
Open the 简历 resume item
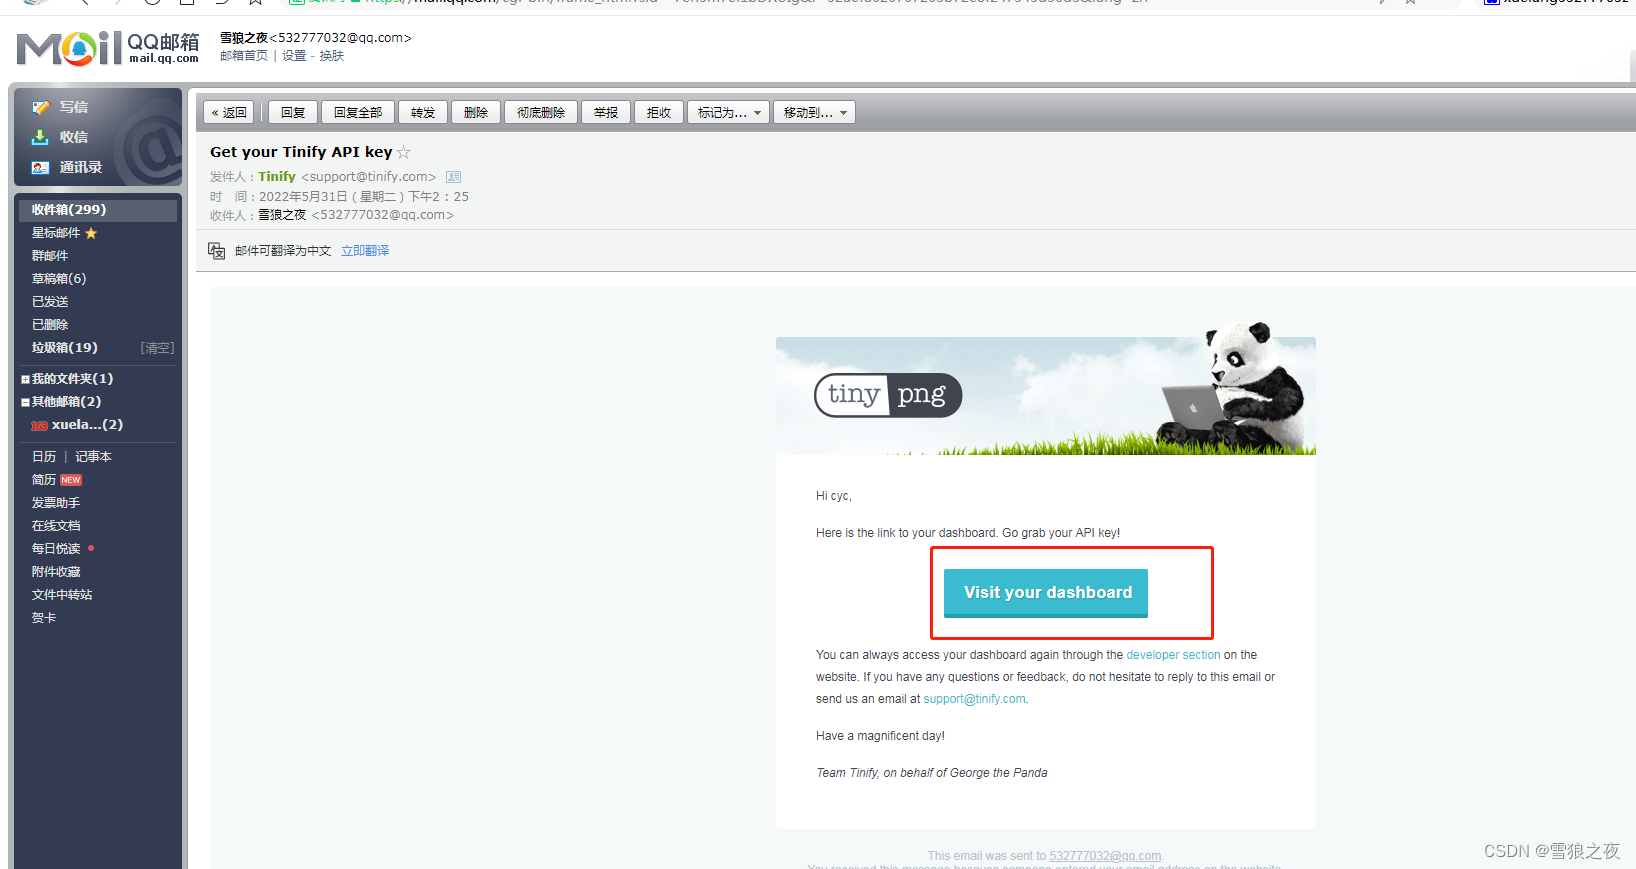[44, 480]
